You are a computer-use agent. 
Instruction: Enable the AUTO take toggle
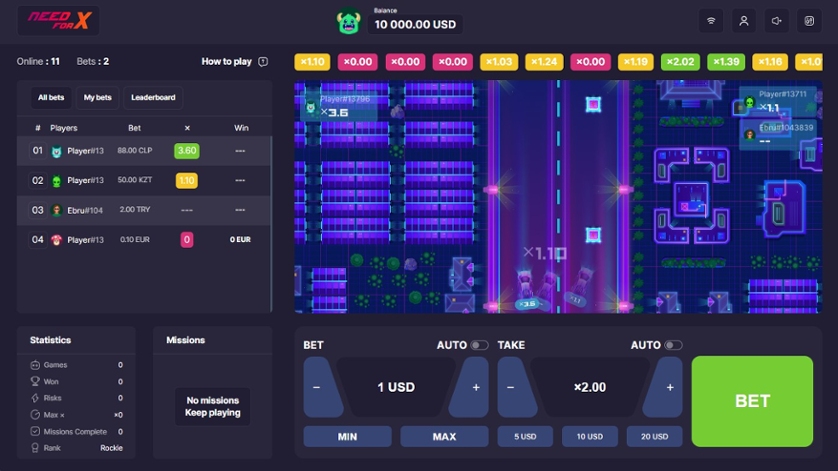pyautogui.click(x=674, y=345)
